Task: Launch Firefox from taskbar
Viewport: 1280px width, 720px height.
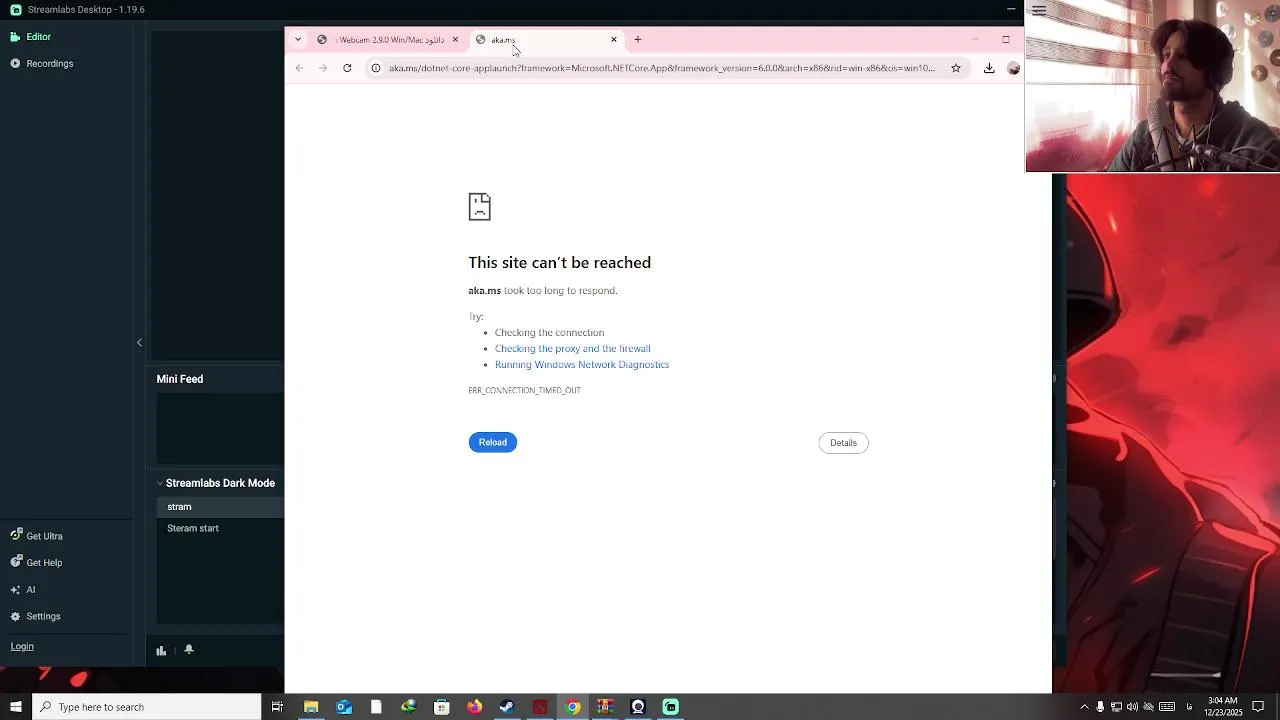Action: pyautogui.click(x=475, y=707)
